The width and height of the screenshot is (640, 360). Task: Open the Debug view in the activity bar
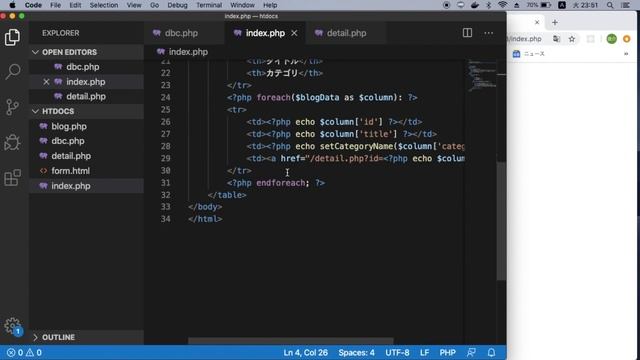tap(12, 142)
